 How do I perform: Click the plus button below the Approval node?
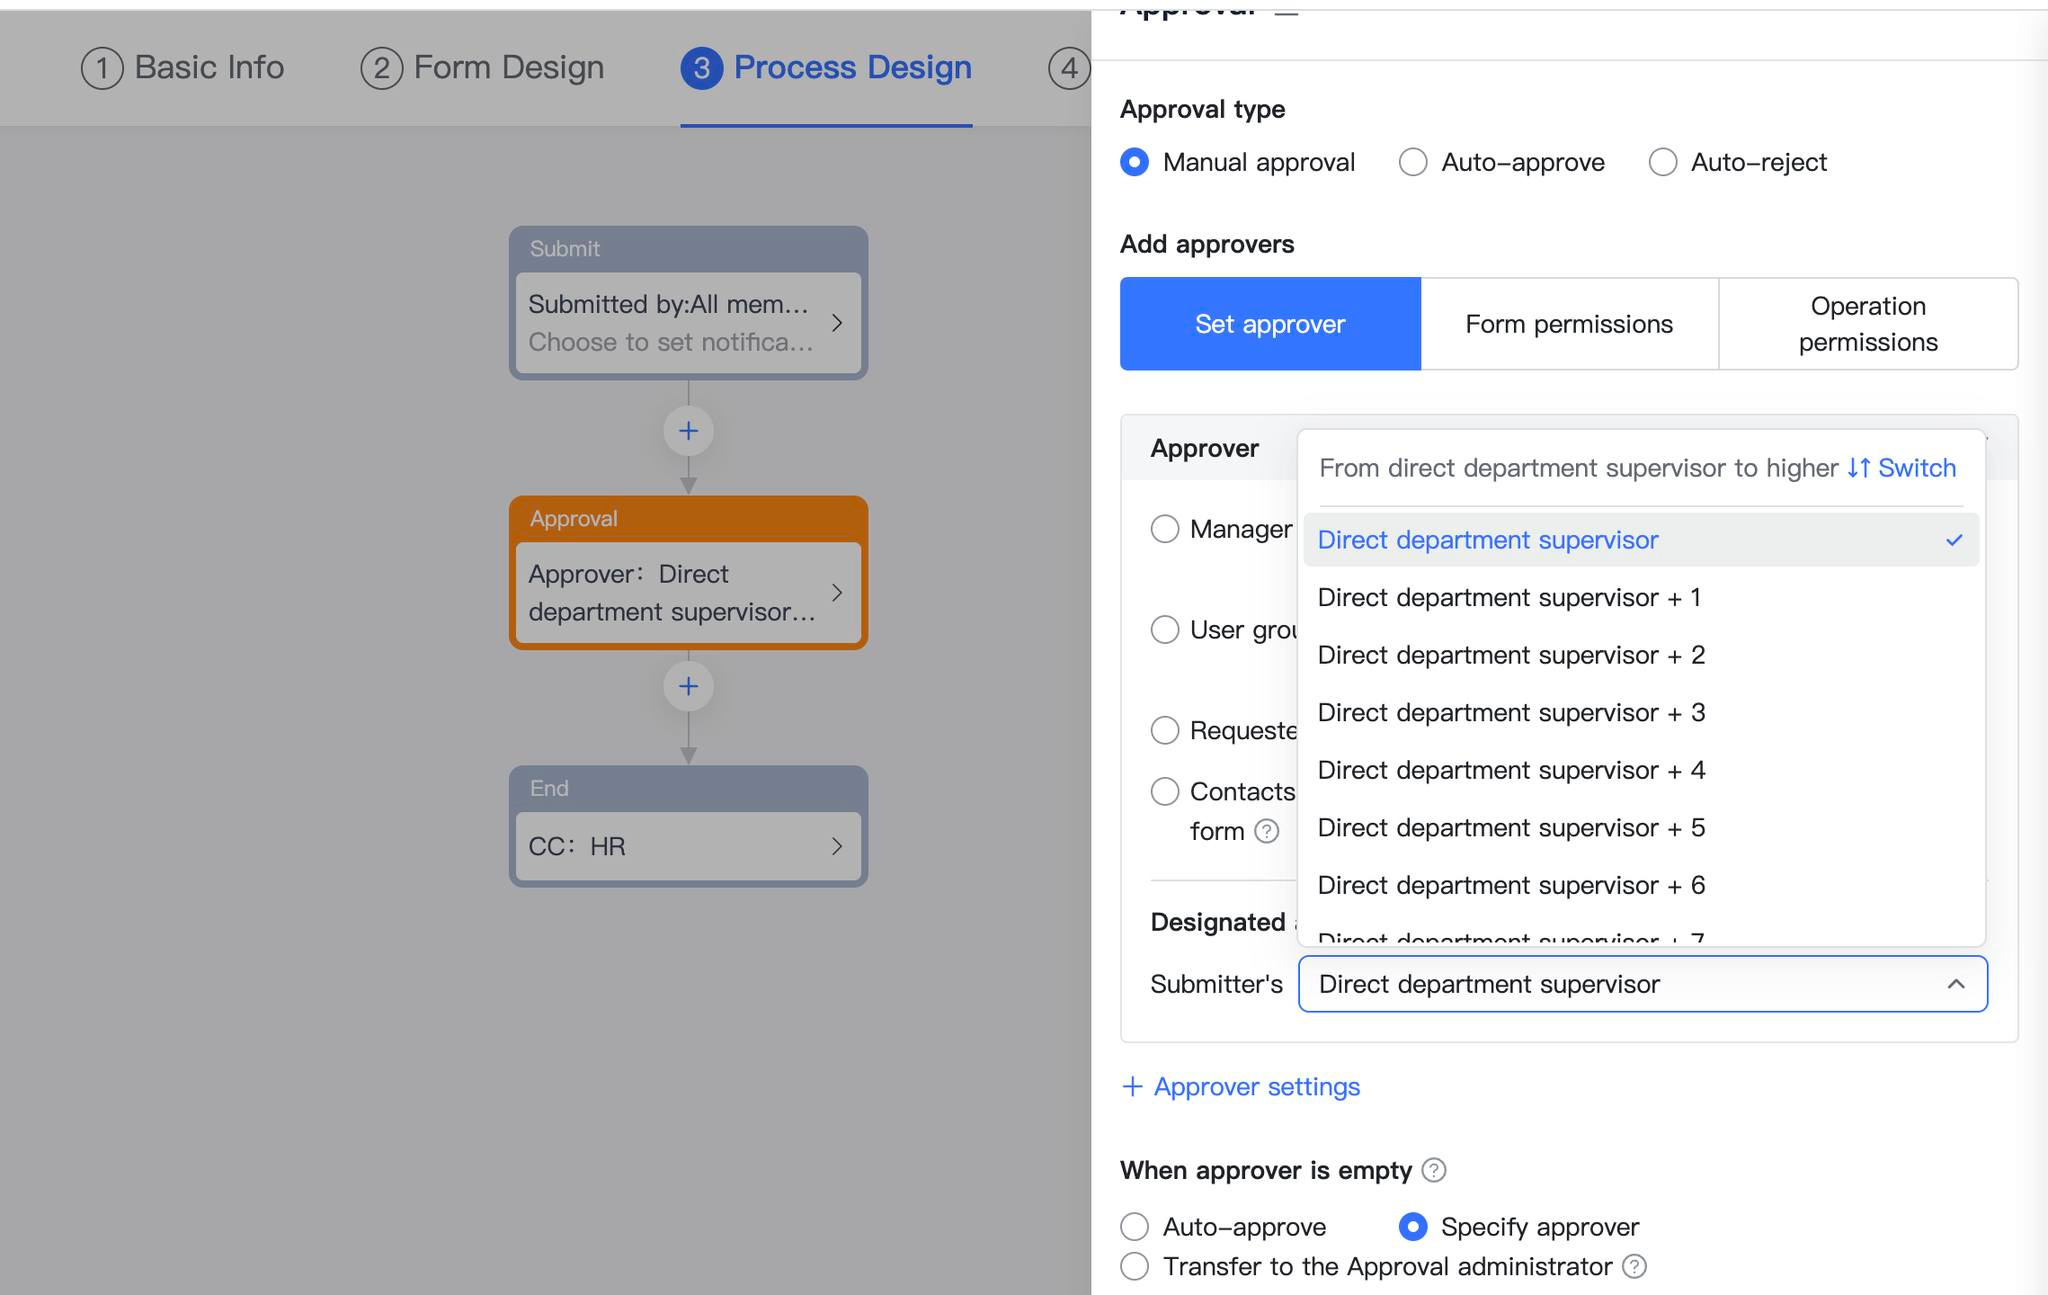(x=688, y=686)
